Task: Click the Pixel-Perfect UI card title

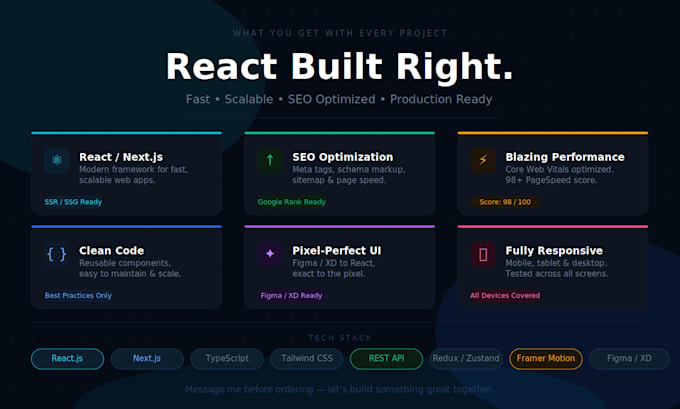Action: 337,251
